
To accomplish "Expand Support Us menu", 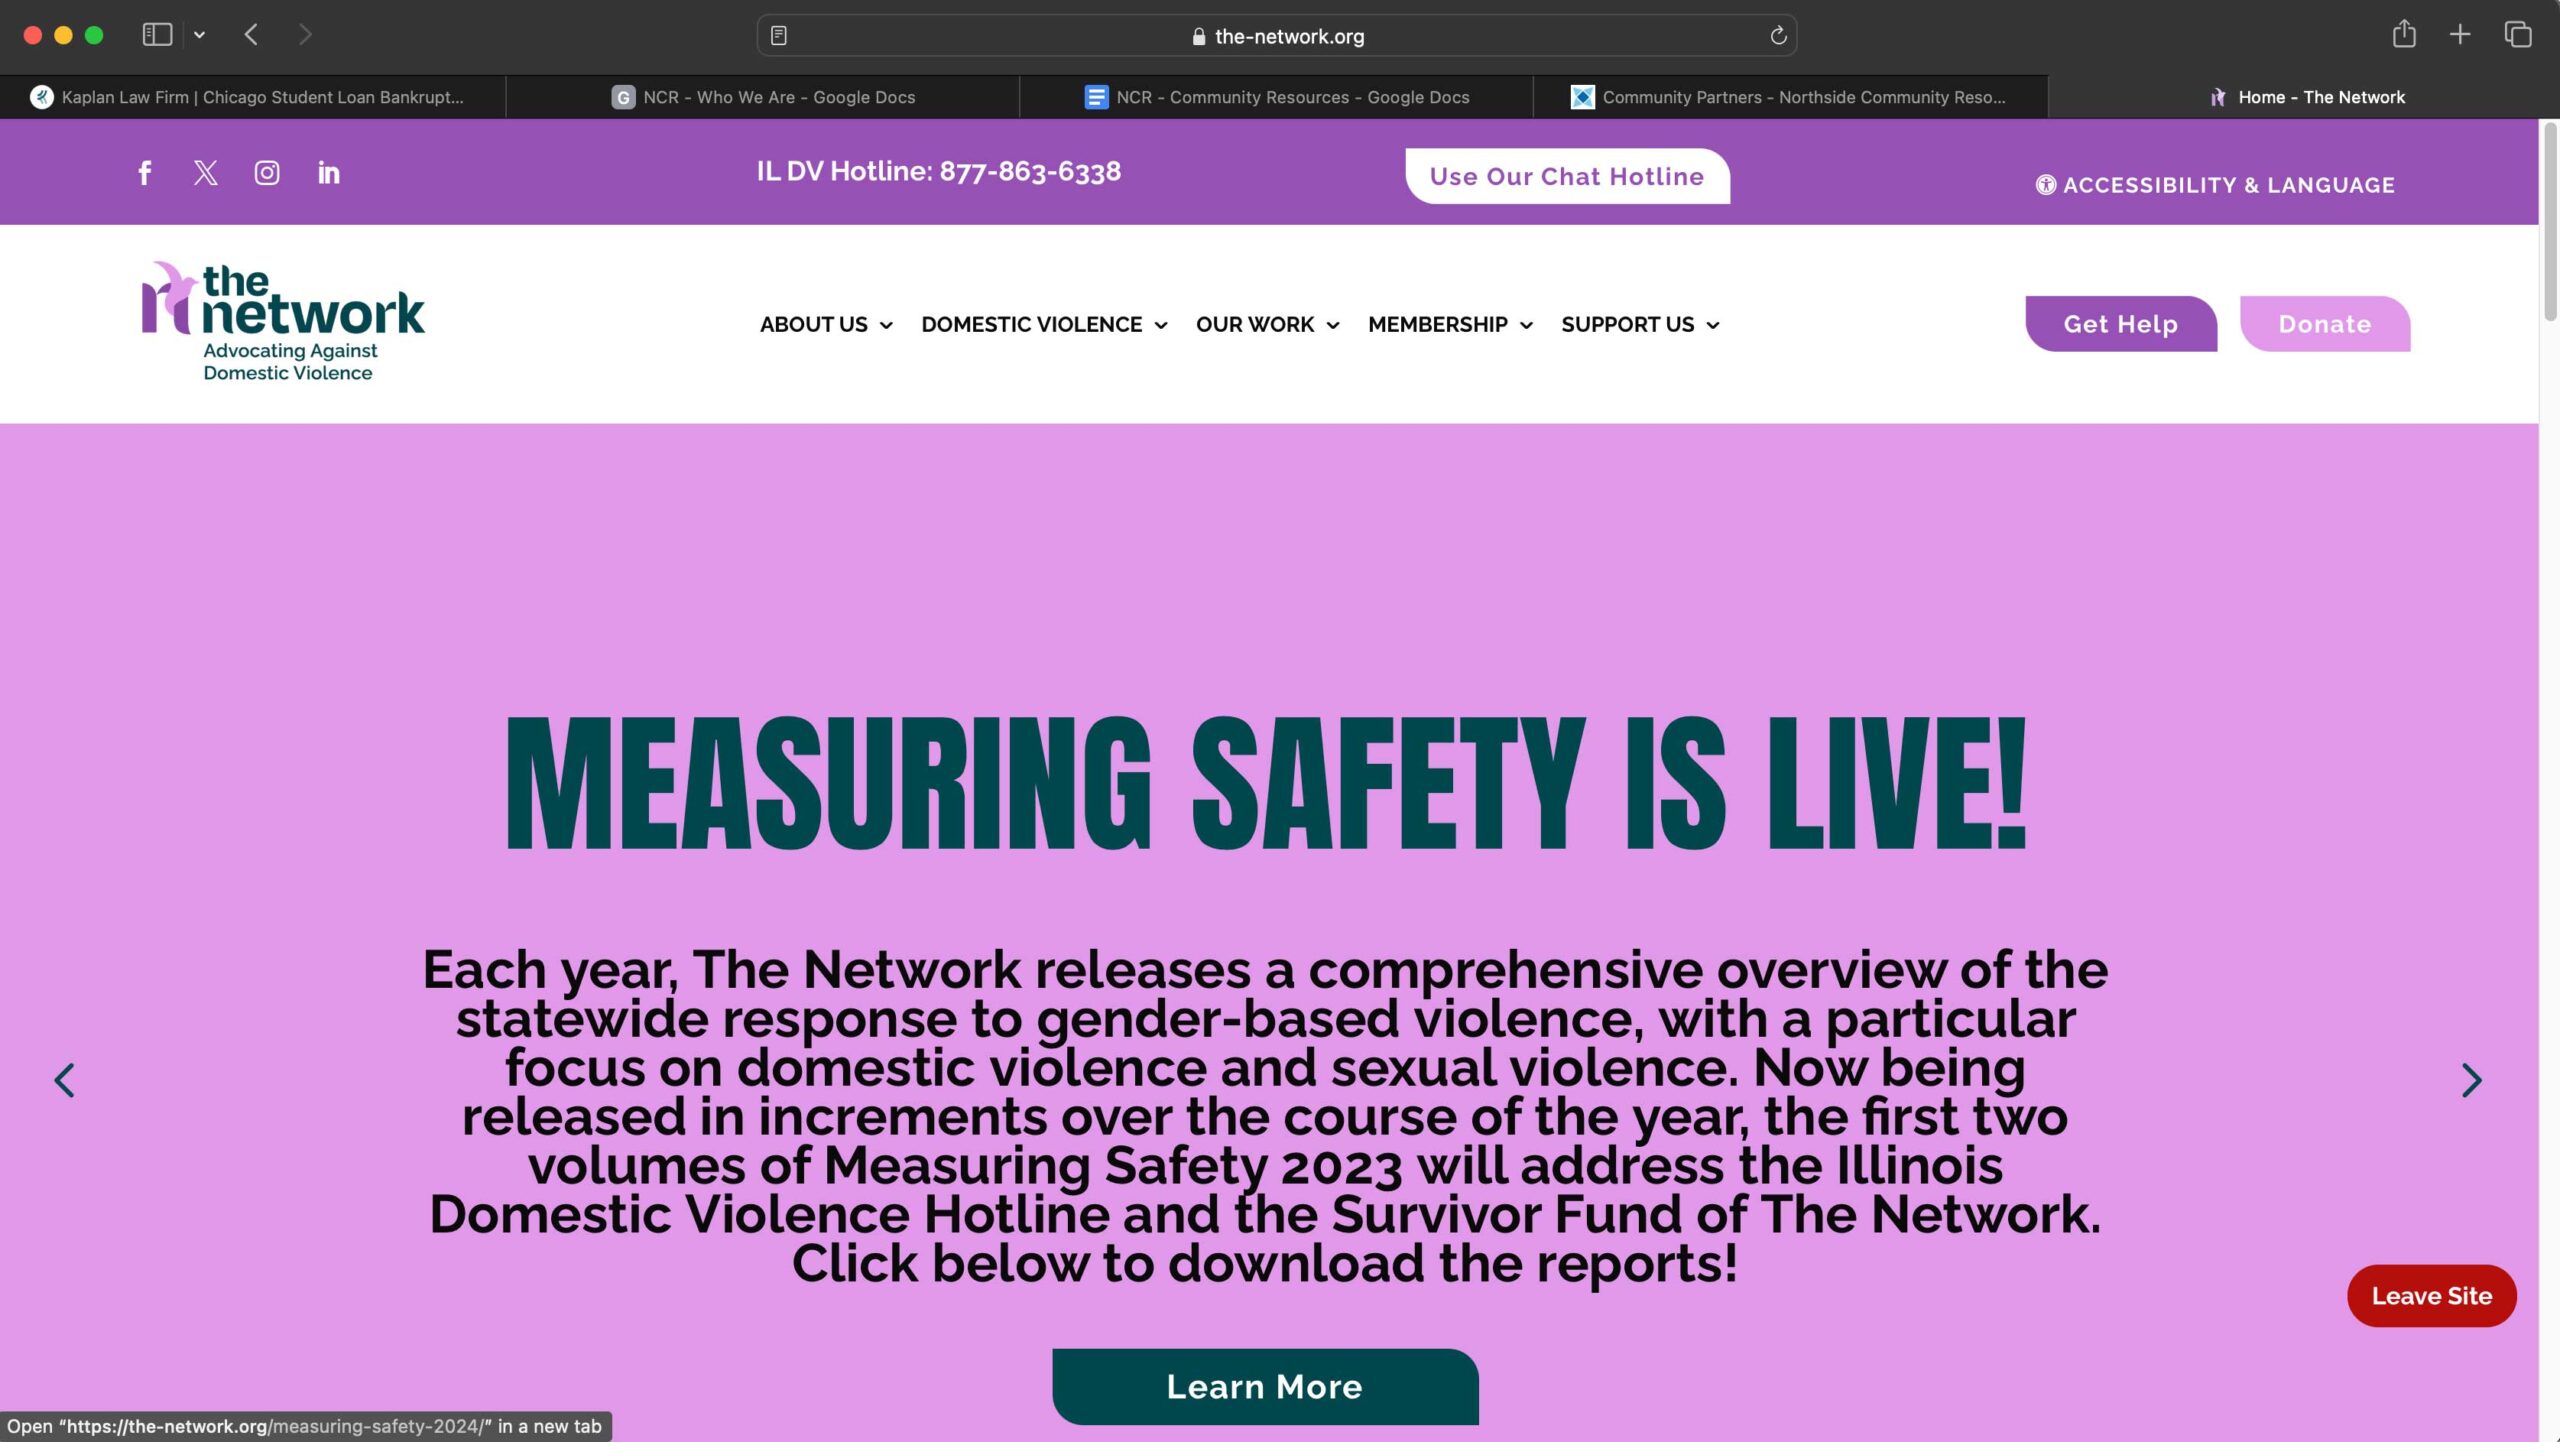I will coord(1640,325).
